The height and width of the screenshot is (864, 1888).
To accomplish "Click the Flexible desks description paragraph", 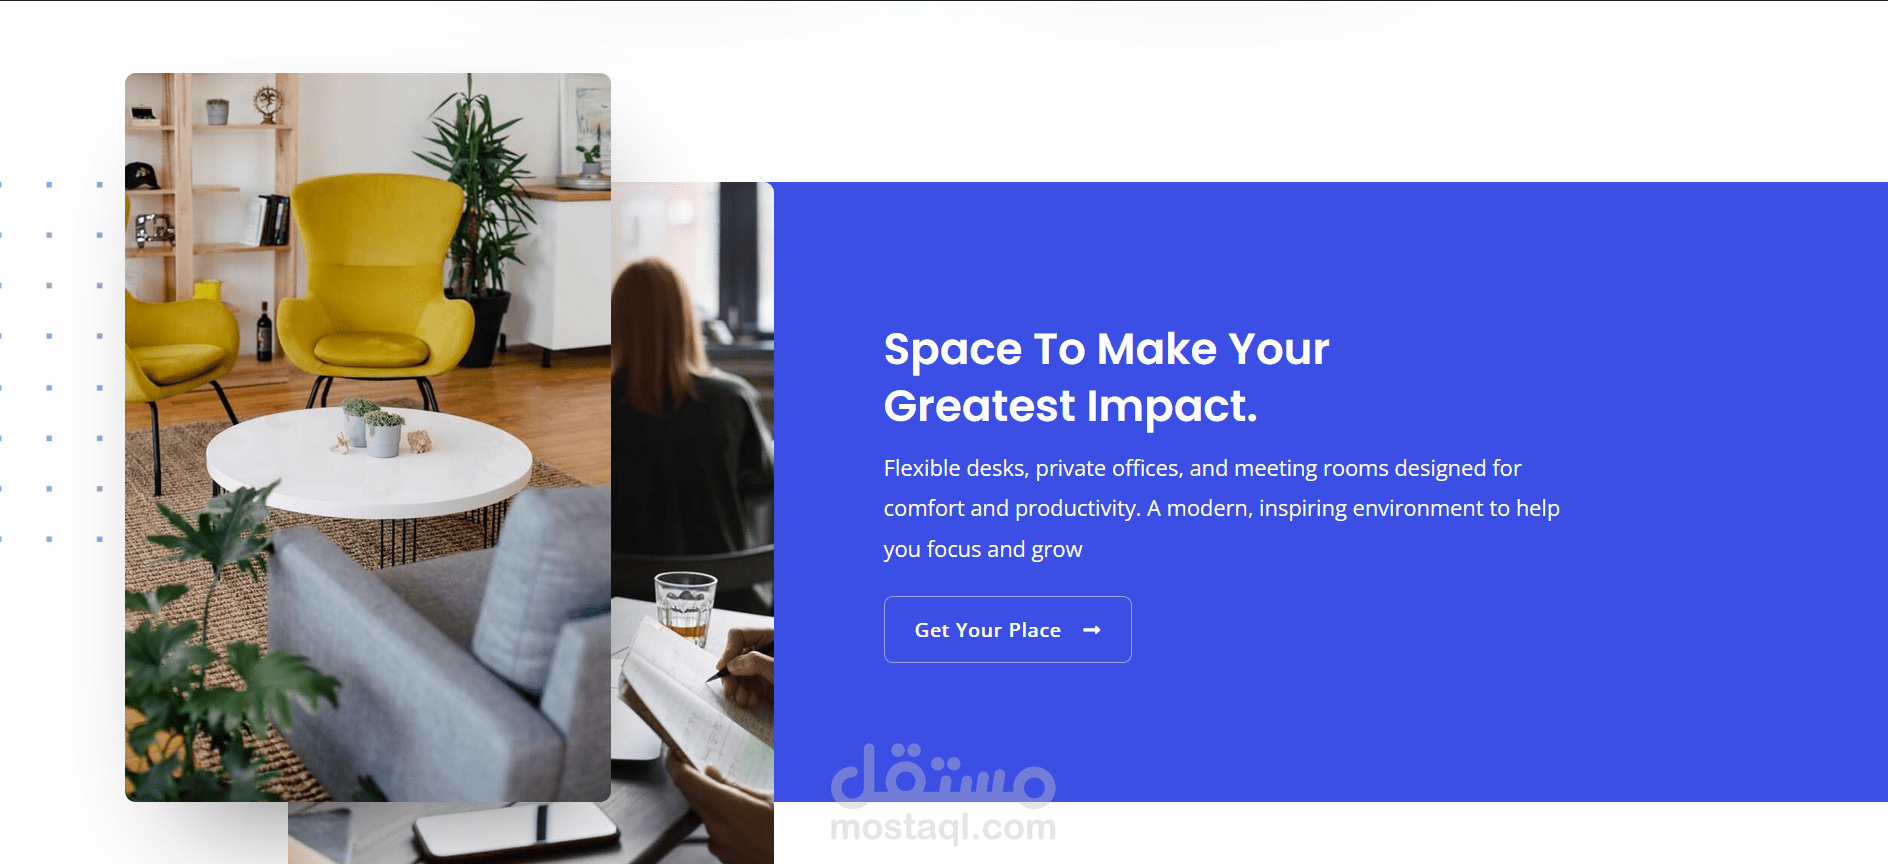I will pos(1221,508).
